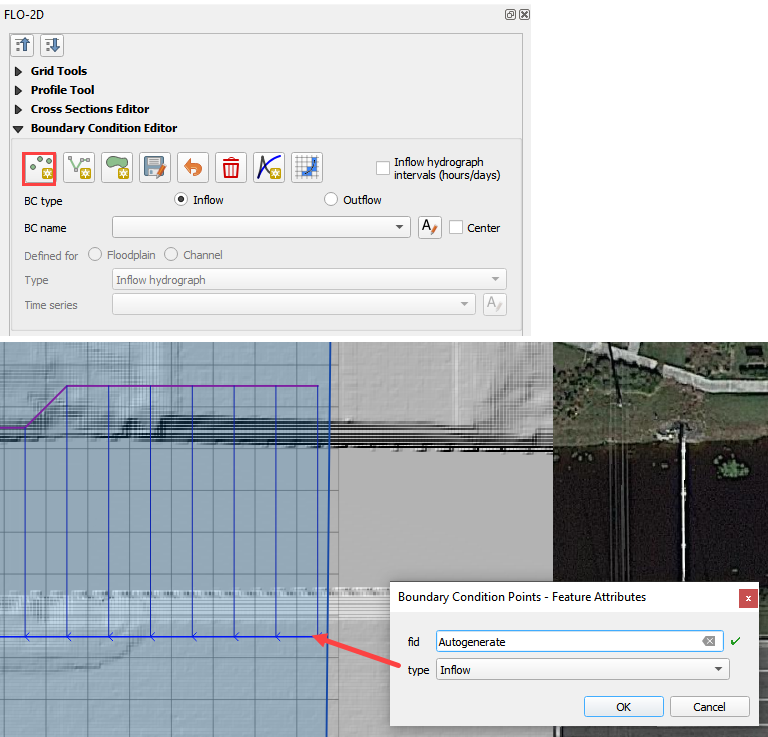Click the red trash delete icon
Viewport: 768px width, 737px height.
pyautogui.click(x=231, y=167)
